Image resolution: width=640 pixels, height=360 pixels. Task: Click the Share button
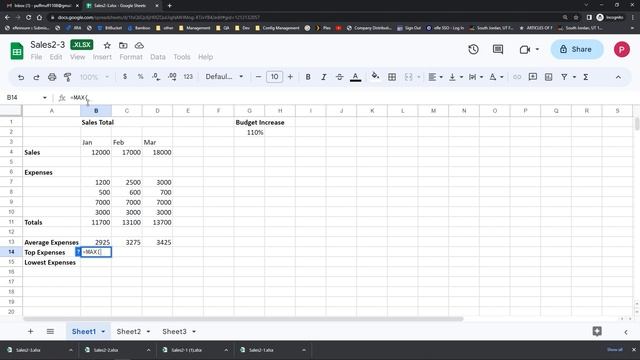pos(577,49)
